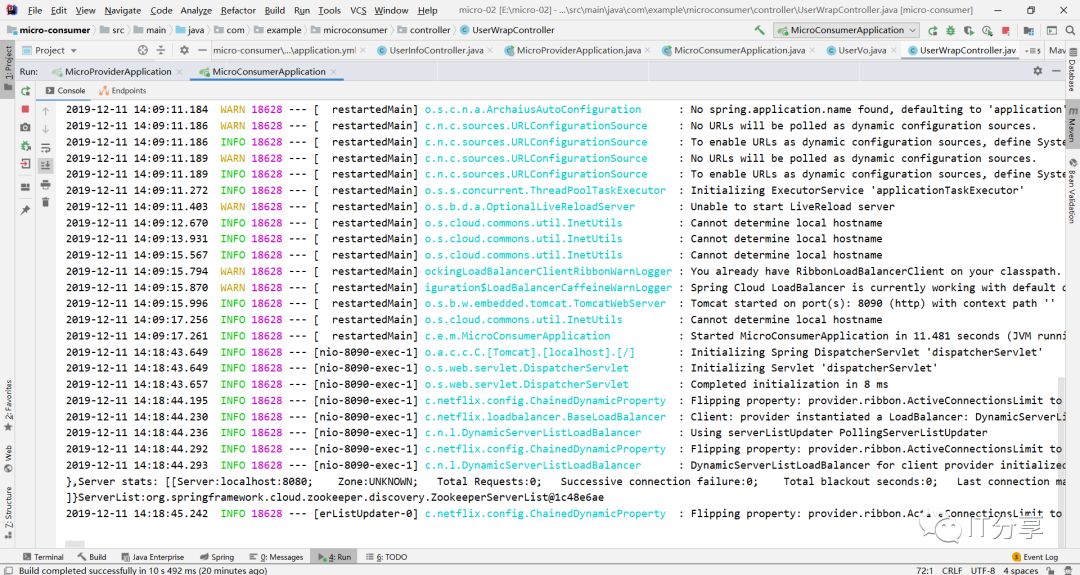Open Run panel settings gear
Image resolution: width=1080 pixels, height=575 pixels.
pos(1037,71)
